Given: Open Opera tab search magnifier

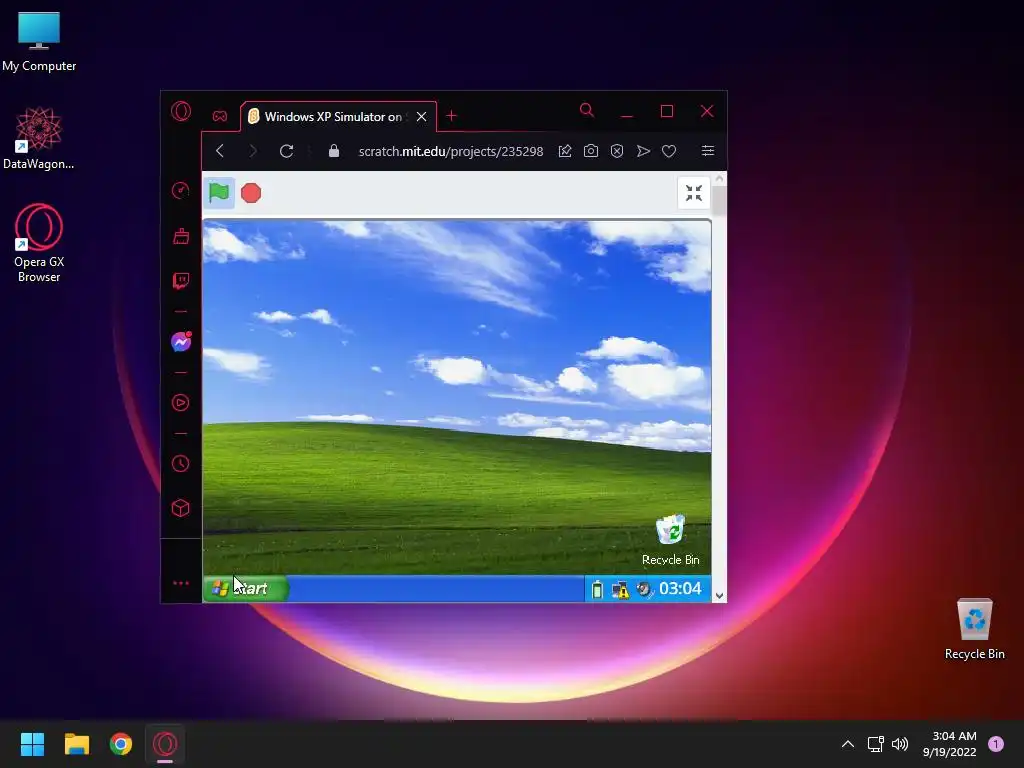Looking at the screenshot, I should pos(586,110).
